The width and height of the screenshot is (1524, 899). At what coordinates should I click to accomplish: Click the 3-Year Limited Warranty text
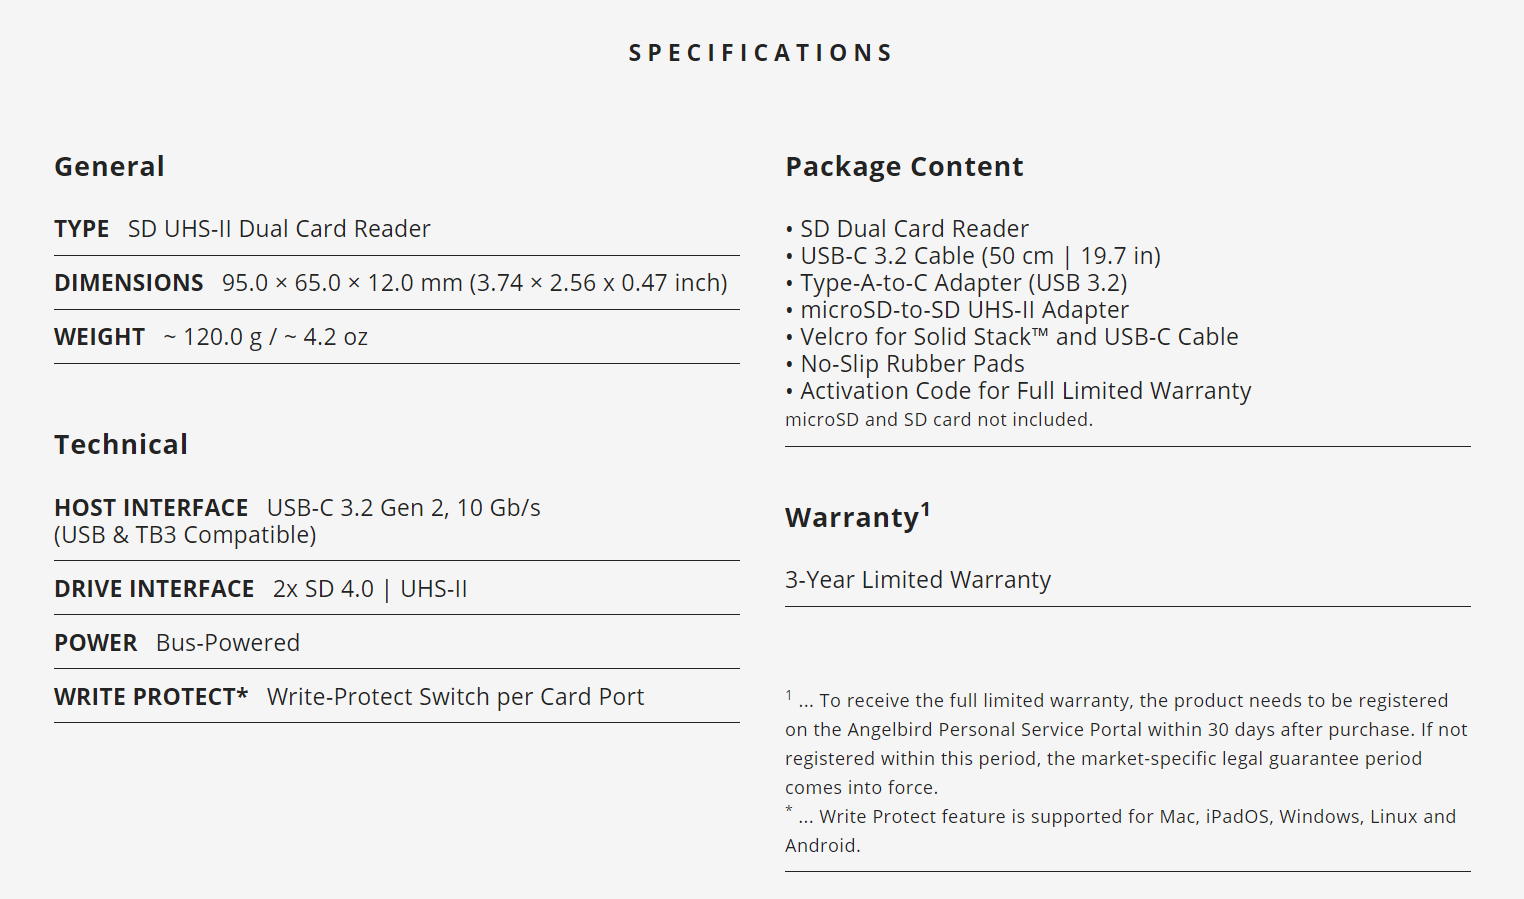(x=918, y=580)
